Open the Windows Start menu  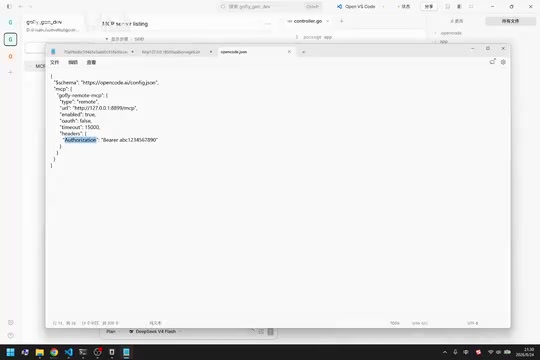click(11, 352)
